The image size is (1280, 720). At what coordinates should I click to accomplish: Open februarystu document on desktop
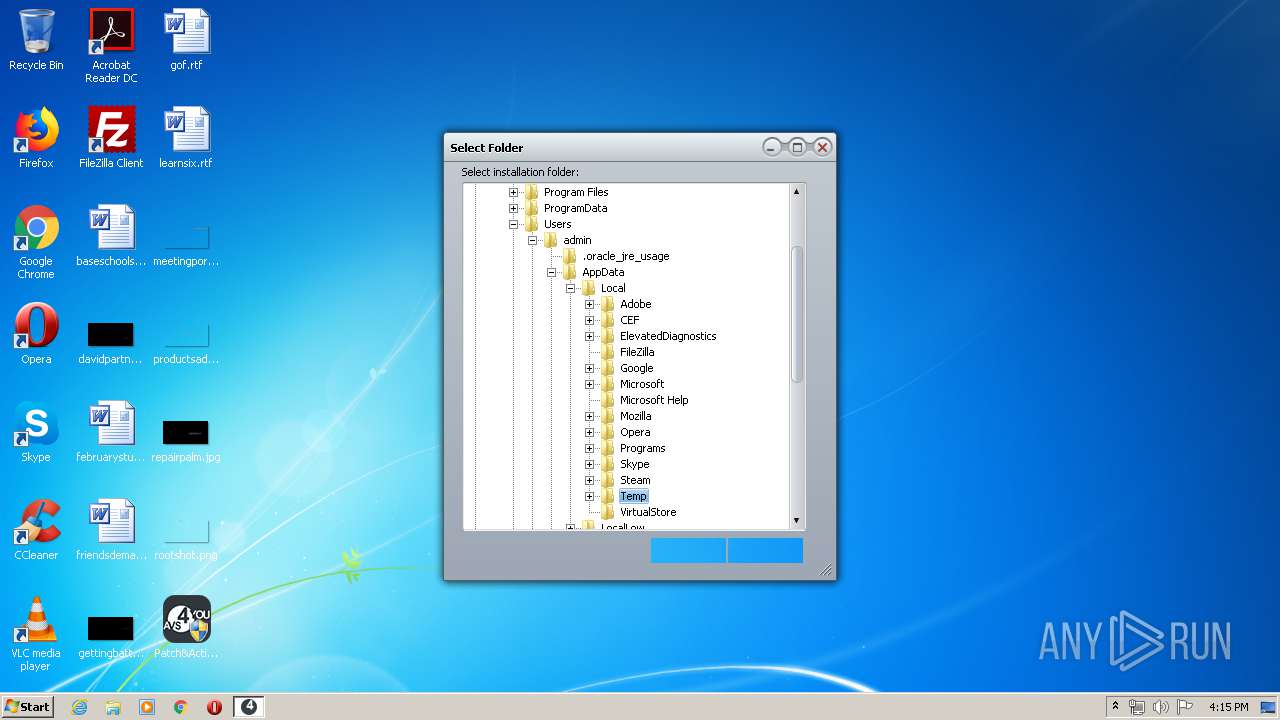(x=111, y=432)
